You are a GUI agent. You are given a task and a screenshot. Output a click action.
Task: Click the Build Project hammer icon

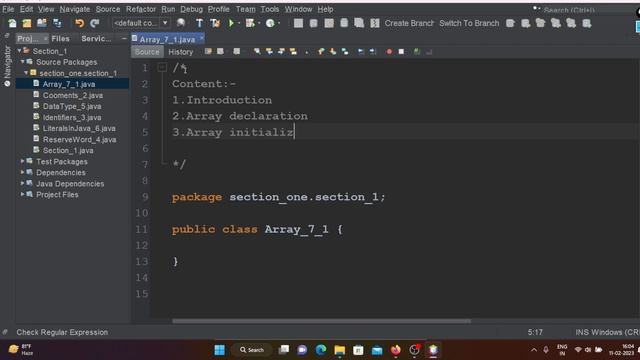pos(199,23)
